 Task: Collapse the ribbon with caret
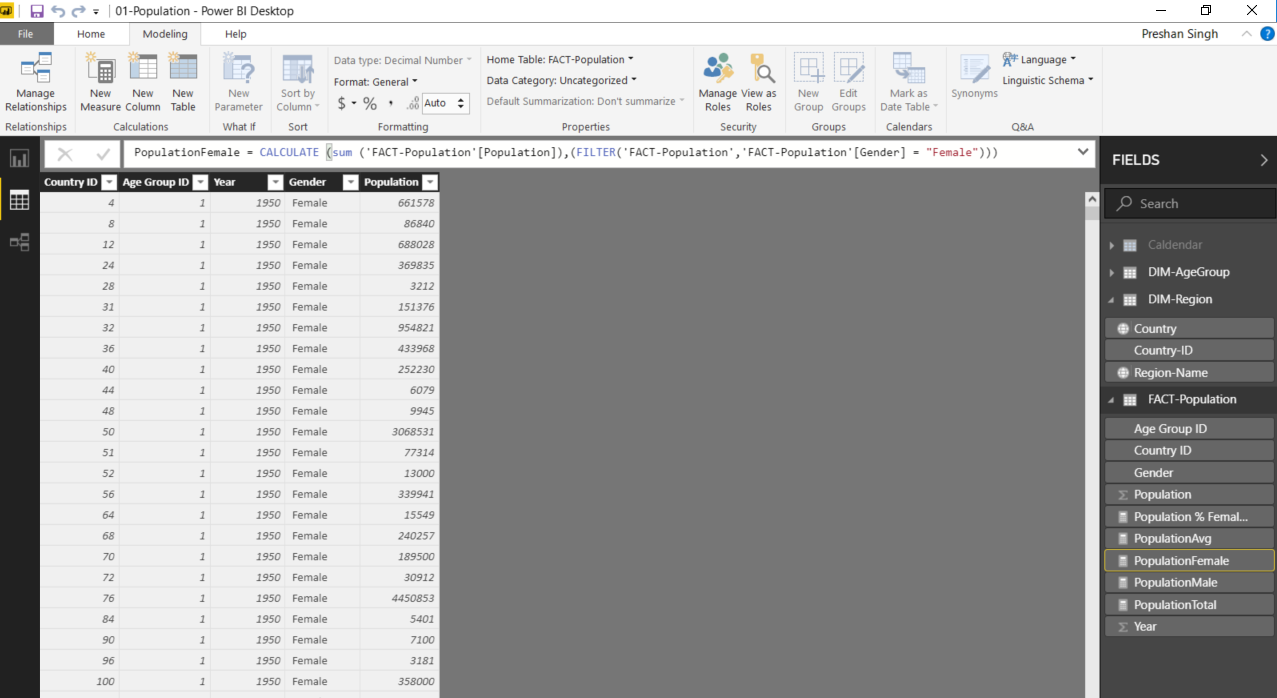click(x=1246, y=34)
